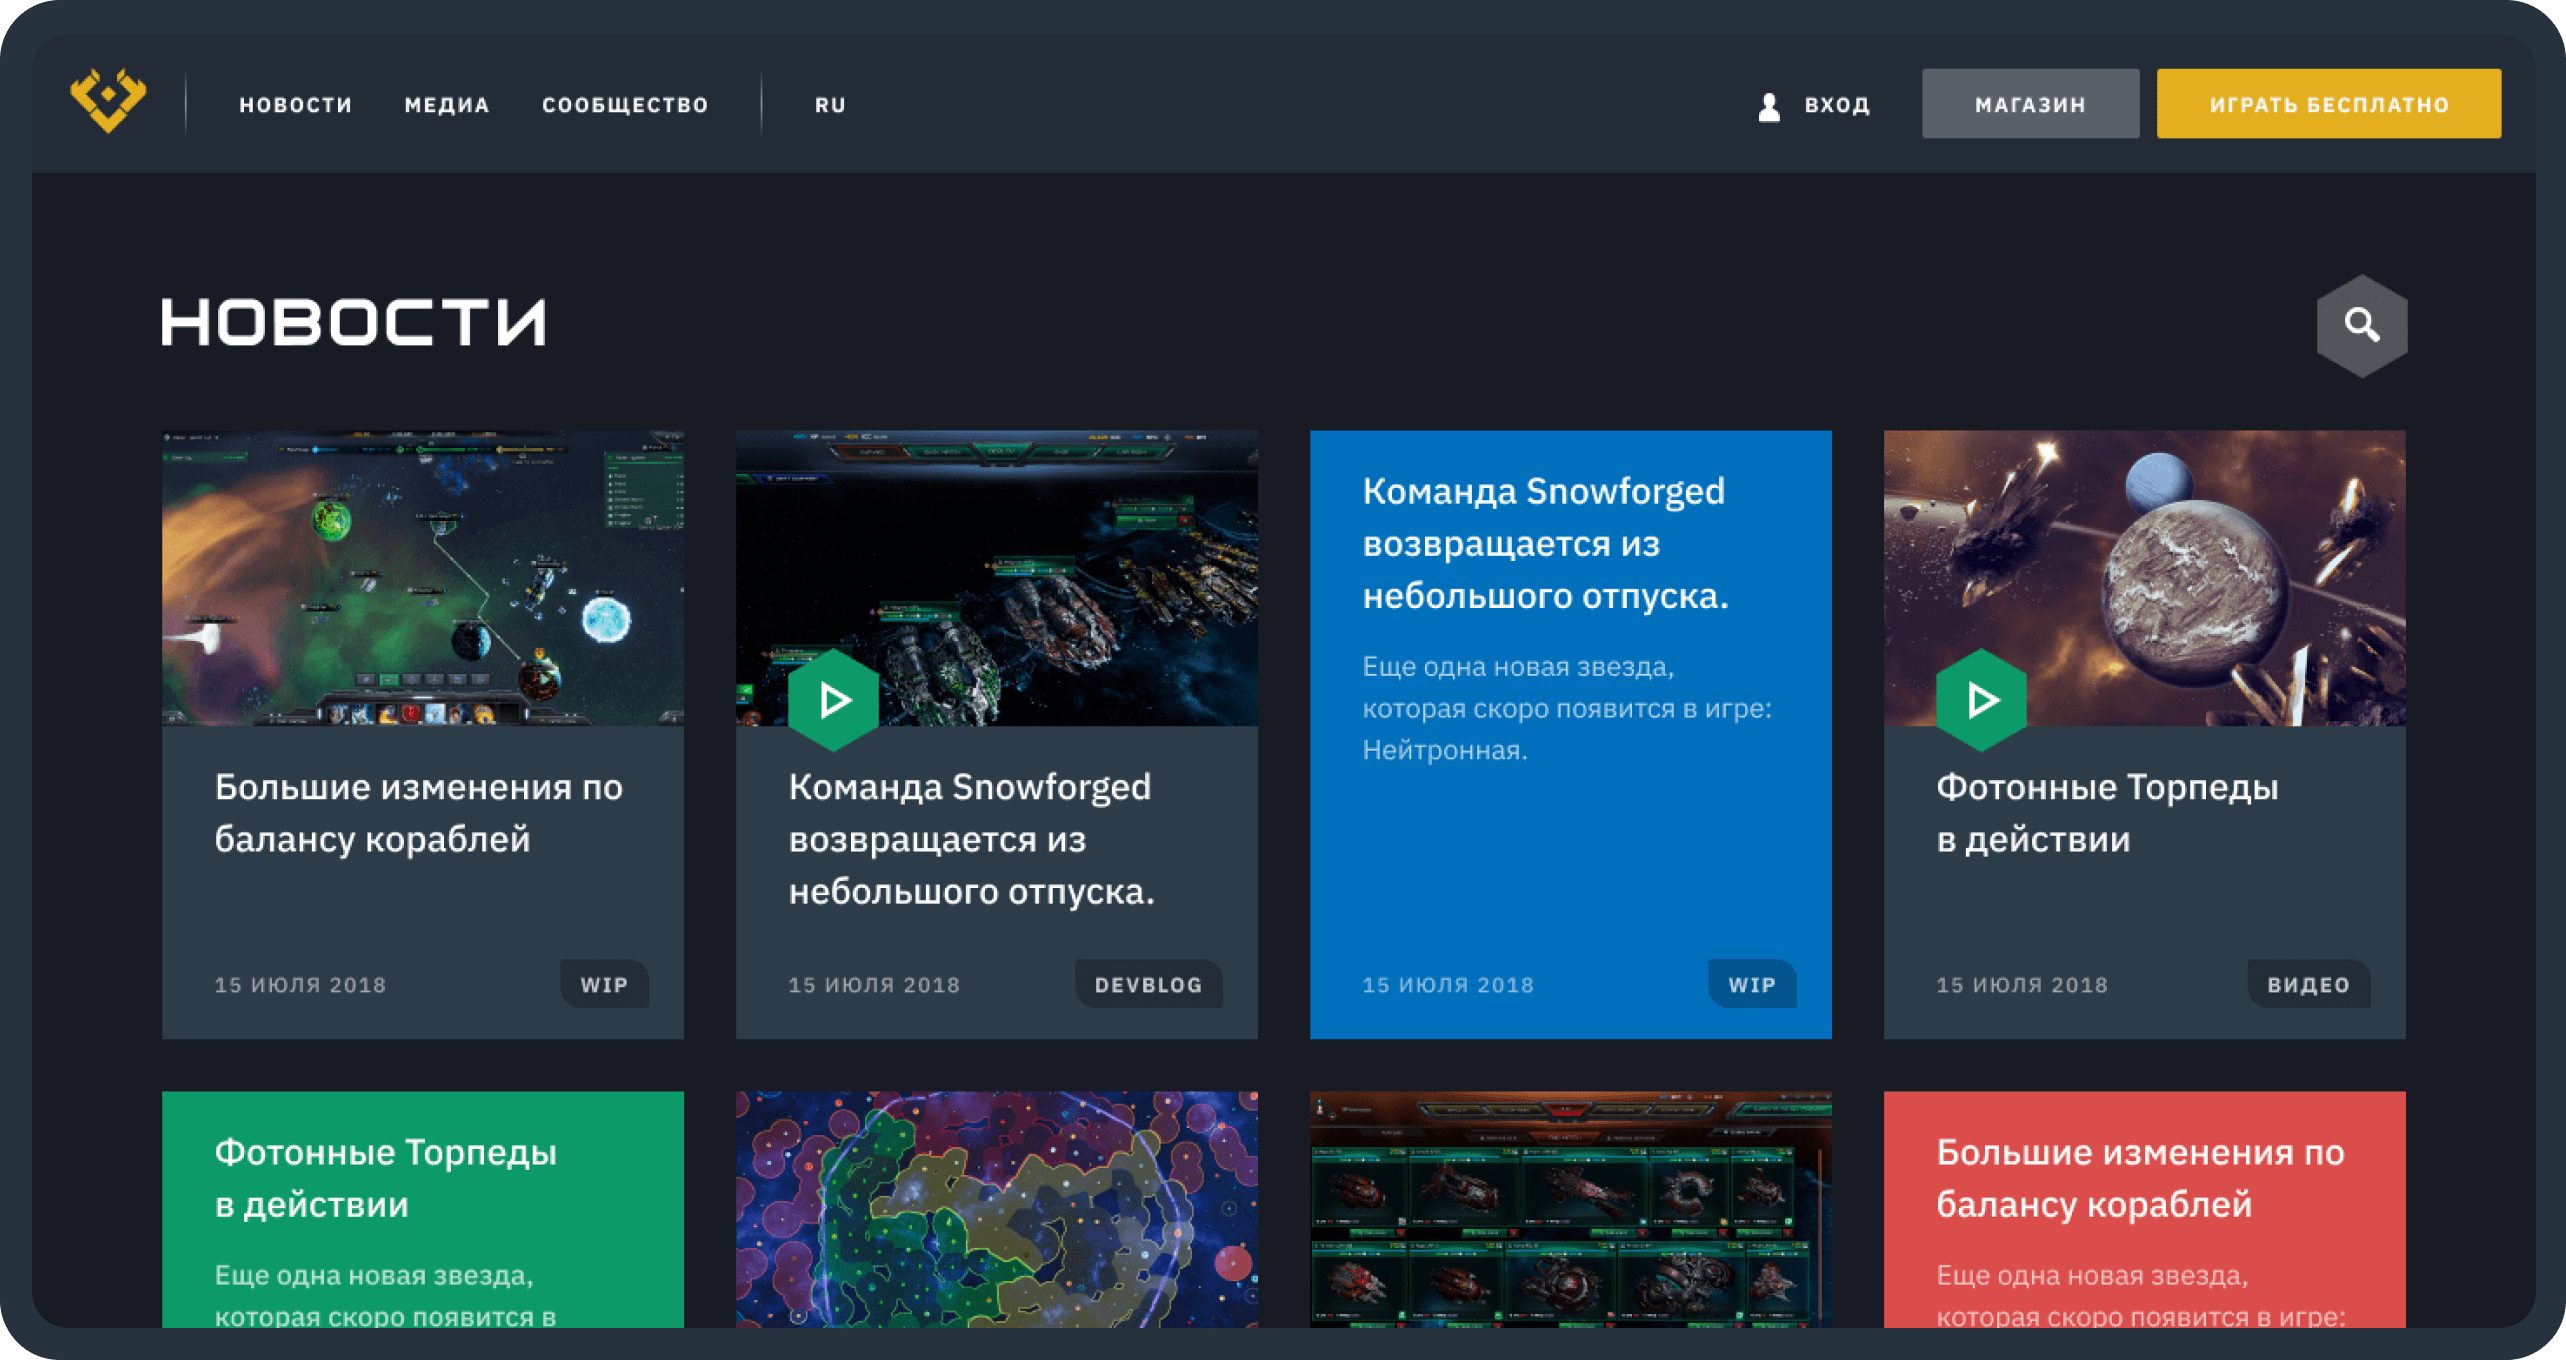Click the WIP tag on the blue card

click(1752, 984)
